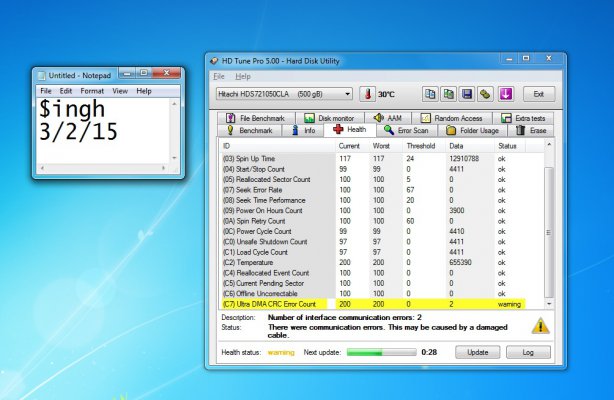
Task: Open the Hitachi HDS721050CLA drive dropdown
Action: pos(284,94)
